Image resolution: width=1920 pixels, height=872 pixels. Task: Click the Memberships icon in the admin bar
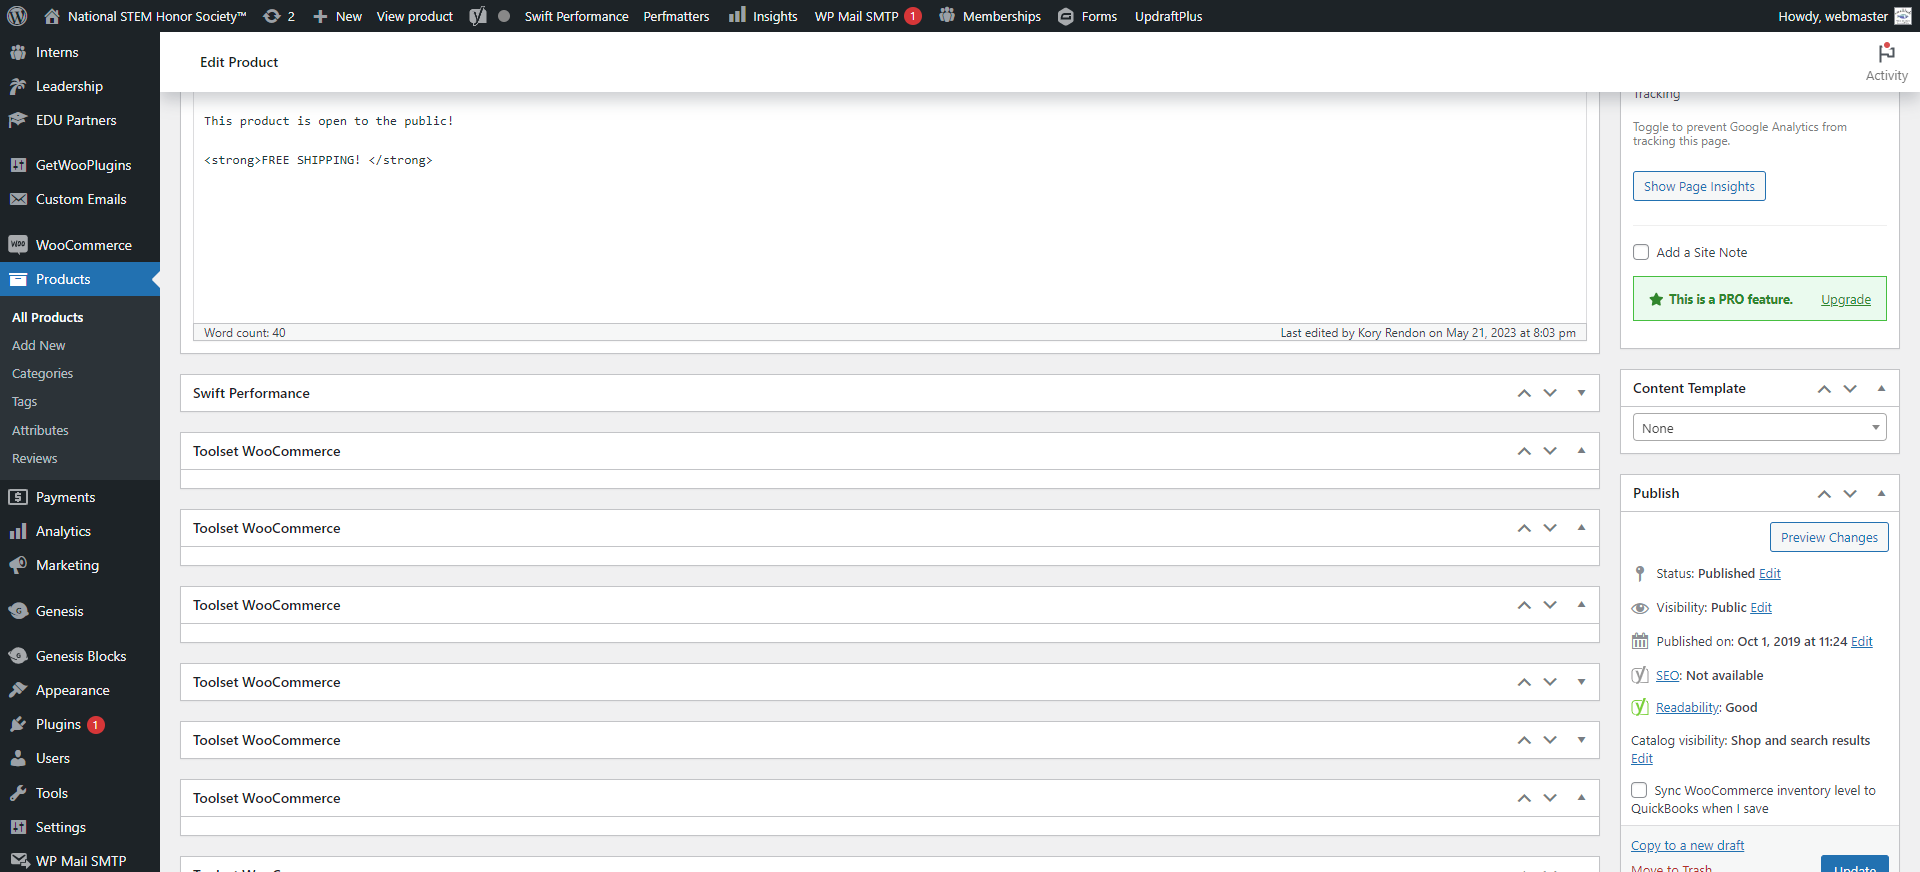[x=947, y=15]
